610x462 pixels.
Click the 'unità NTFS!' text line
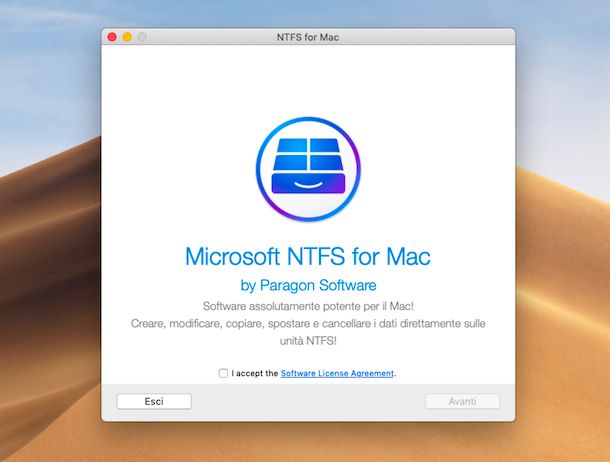(x=308, y=341)
